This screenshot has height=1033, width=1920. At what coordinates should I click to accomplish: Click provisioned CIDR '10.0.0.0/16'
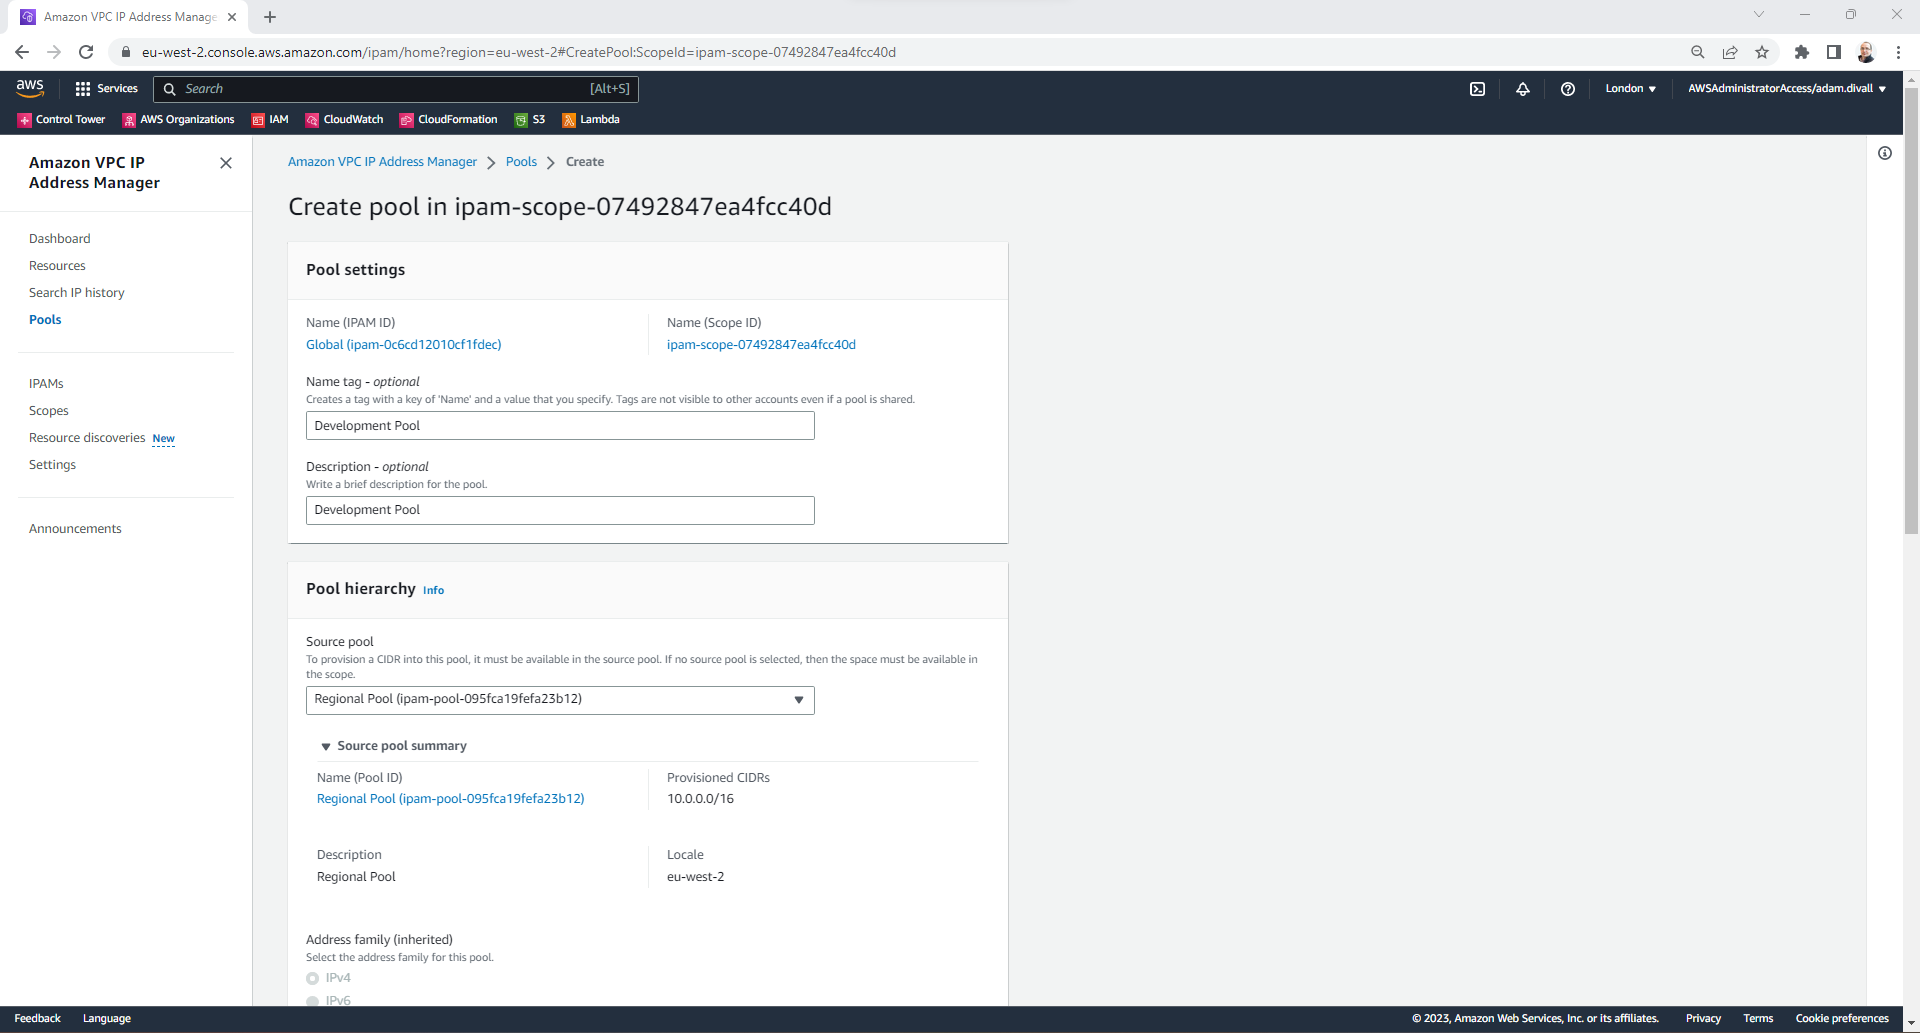coord(700,799)
